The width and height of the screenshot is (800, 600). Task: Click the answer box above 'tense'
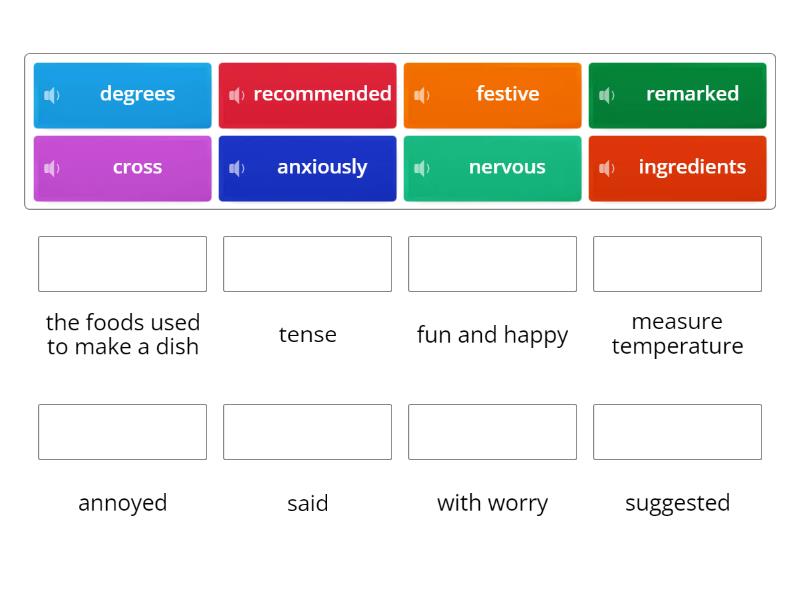(x=307, y=264)
